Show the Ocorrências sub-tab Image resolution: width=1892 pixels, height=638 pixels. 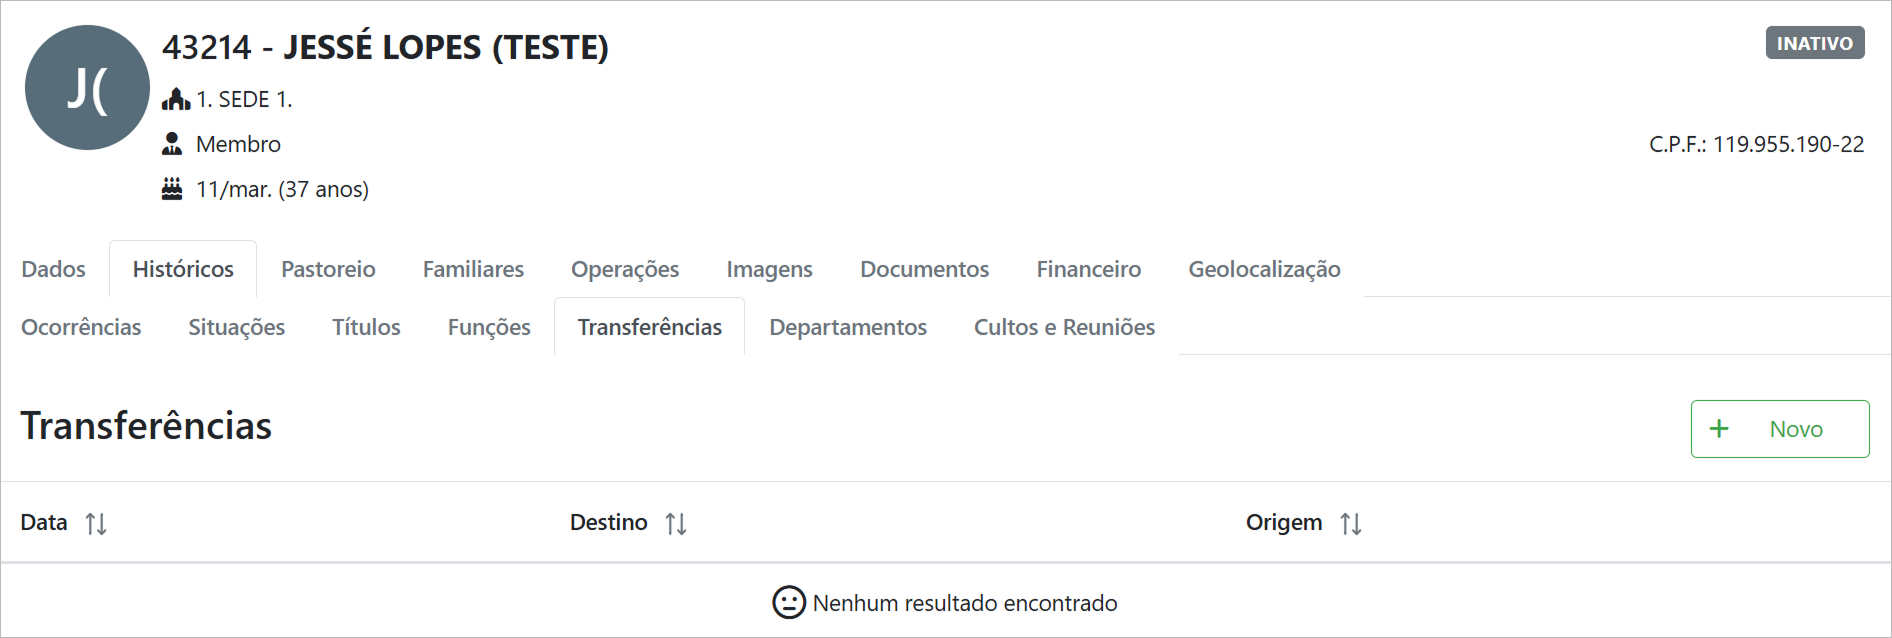[81, 327]
